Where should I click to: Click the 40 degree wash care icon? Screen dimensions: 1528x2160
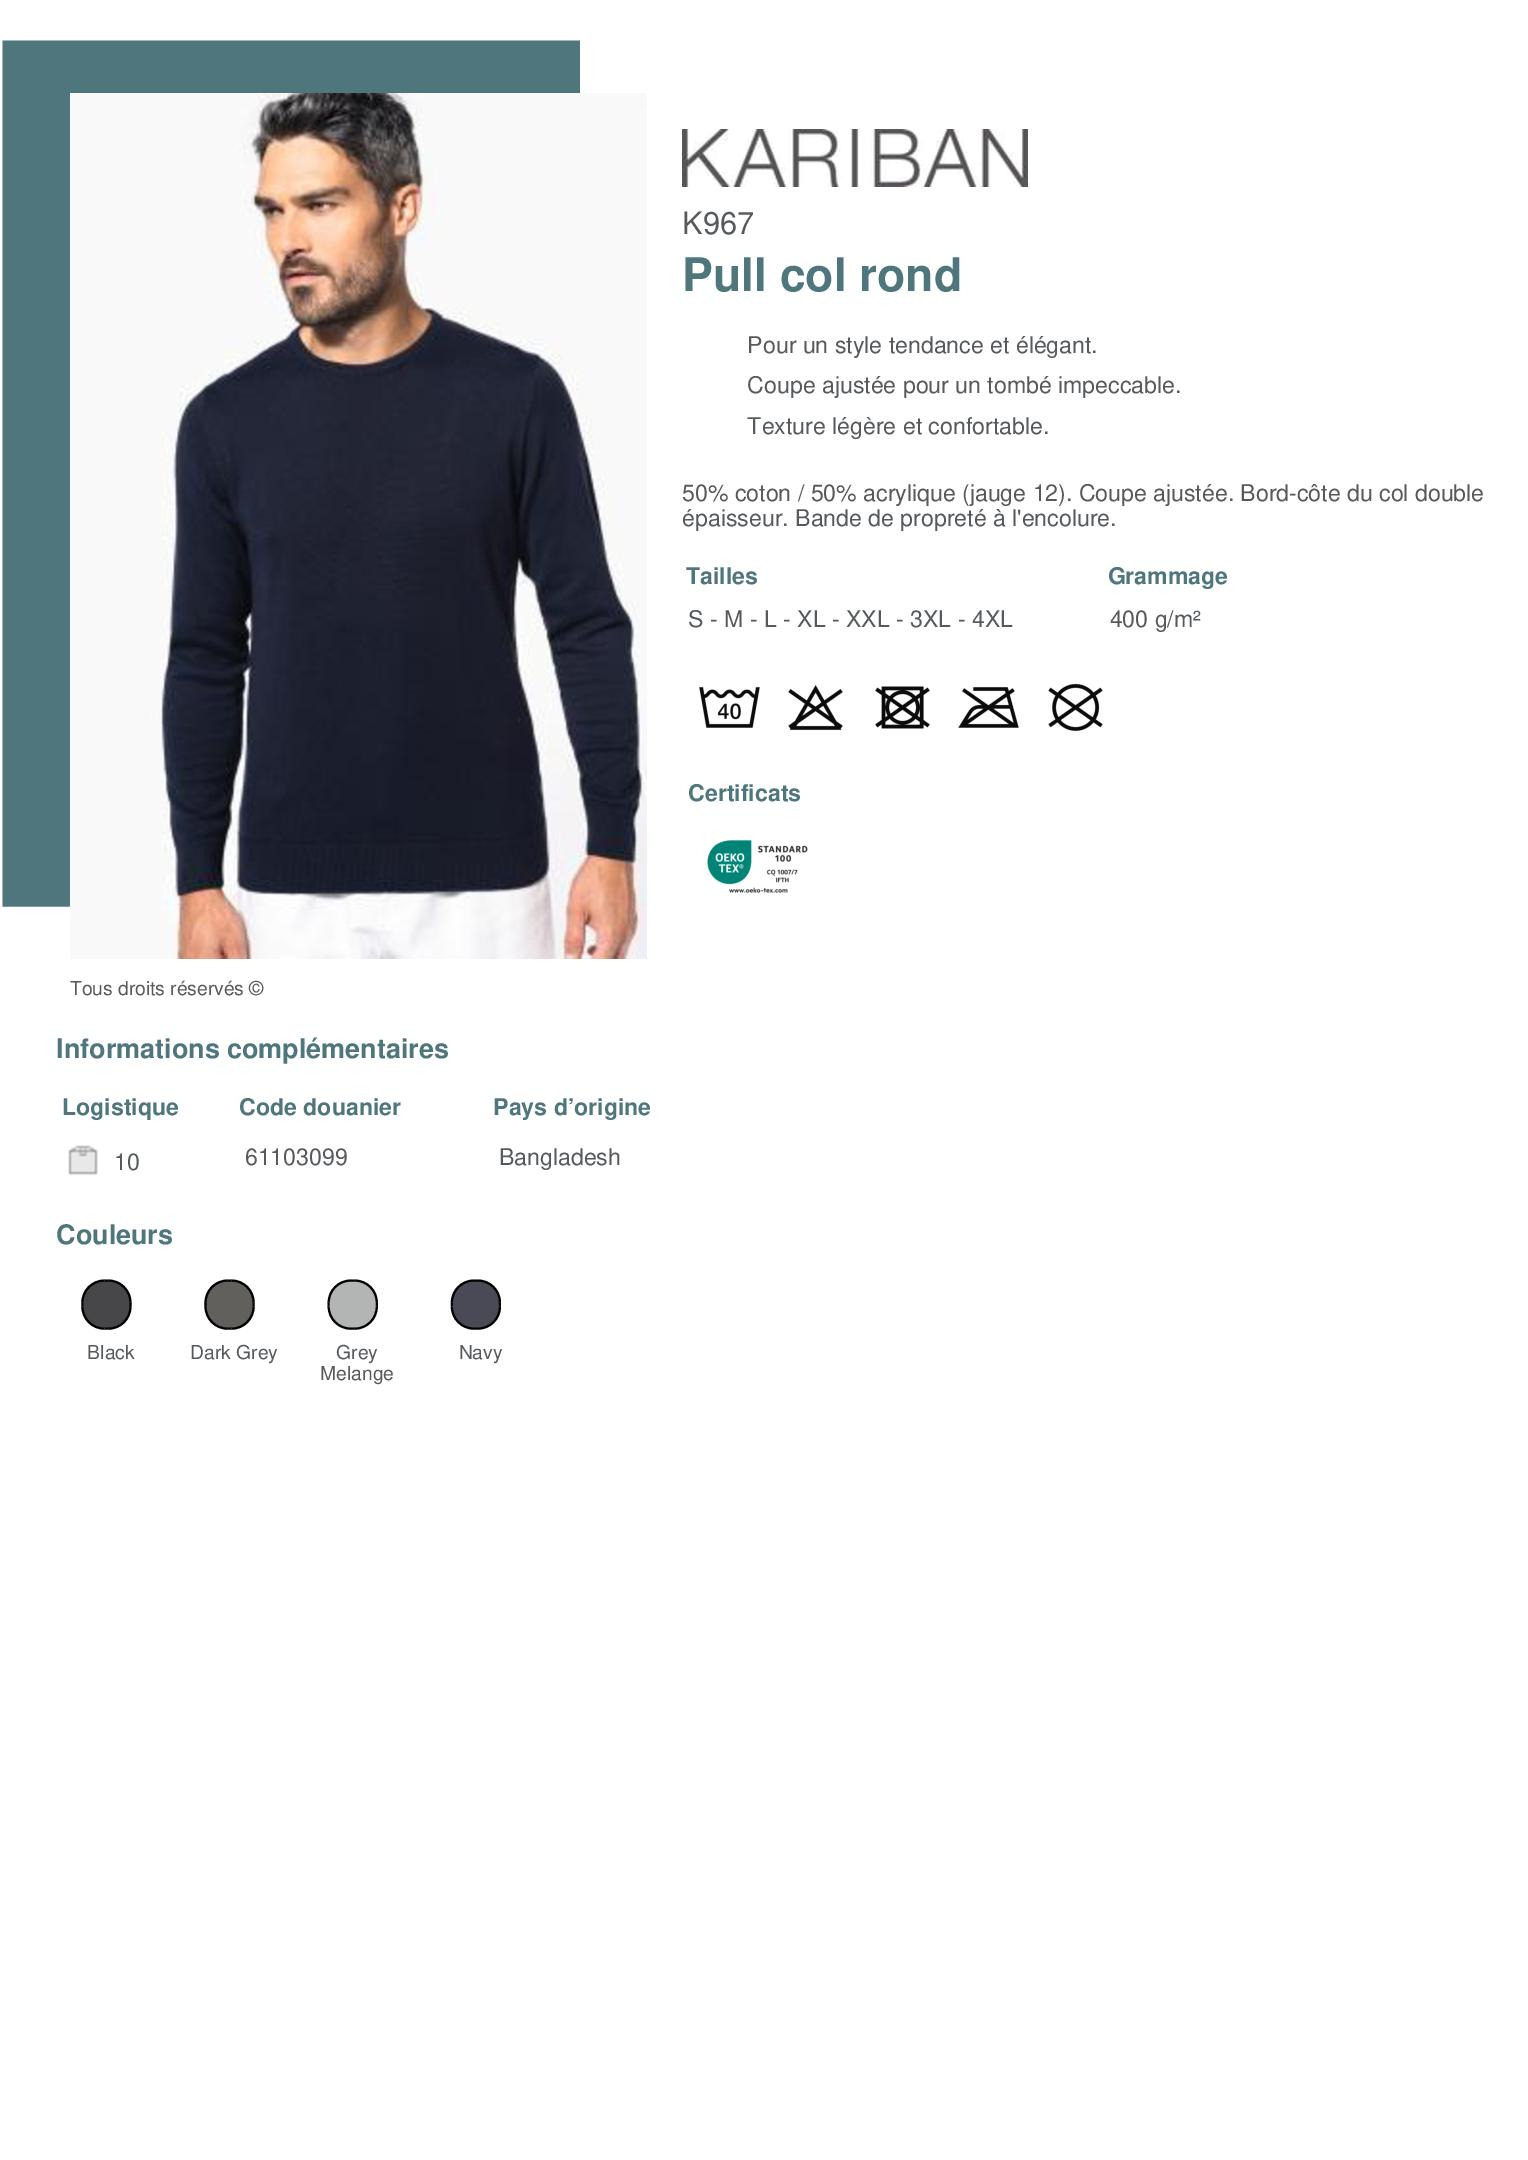point(729,707)
